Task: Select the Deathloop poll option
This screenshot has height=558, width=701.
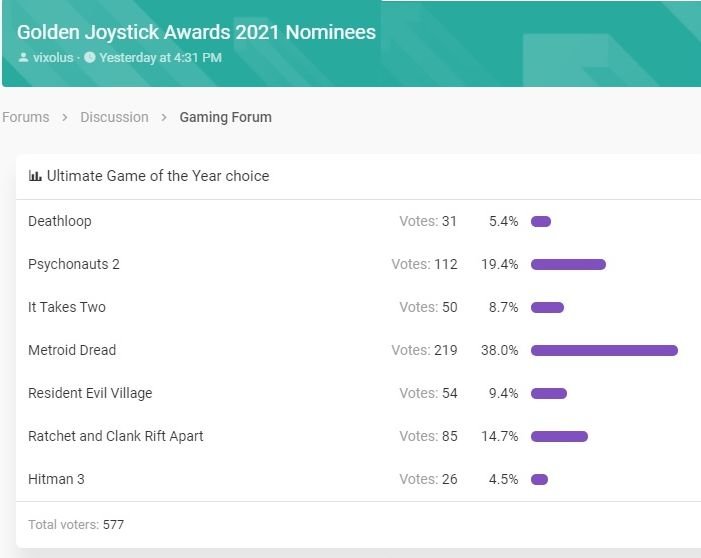Action: (59, 221)
